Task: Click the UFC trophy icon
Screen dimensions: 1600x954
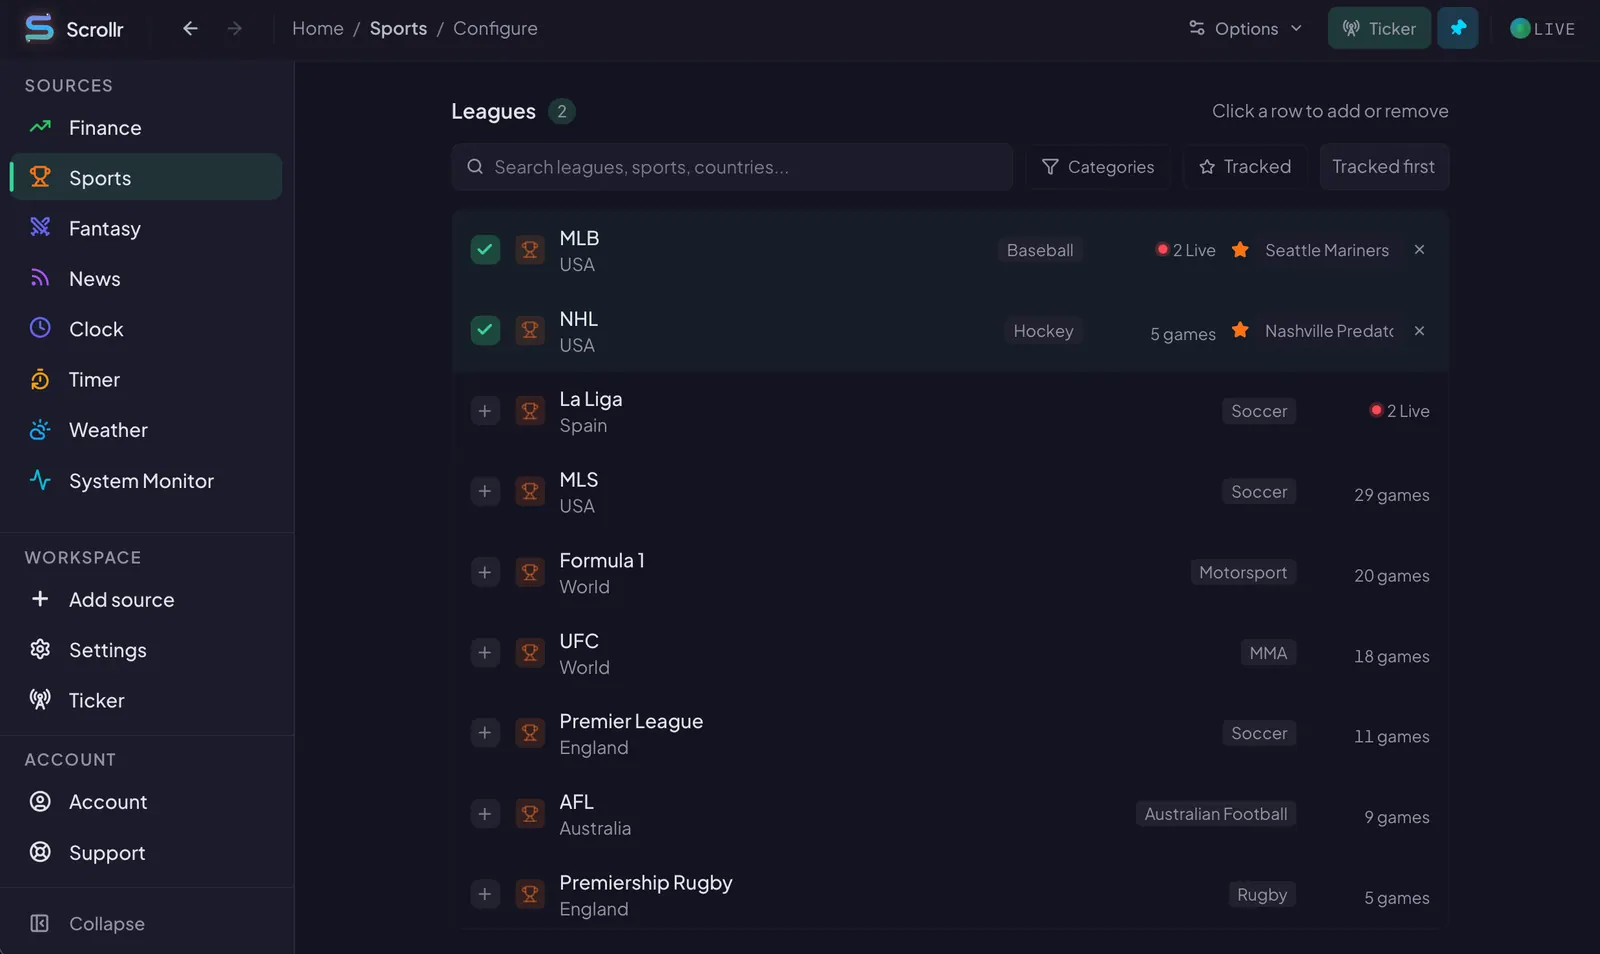Action: (x=530, y=652)
